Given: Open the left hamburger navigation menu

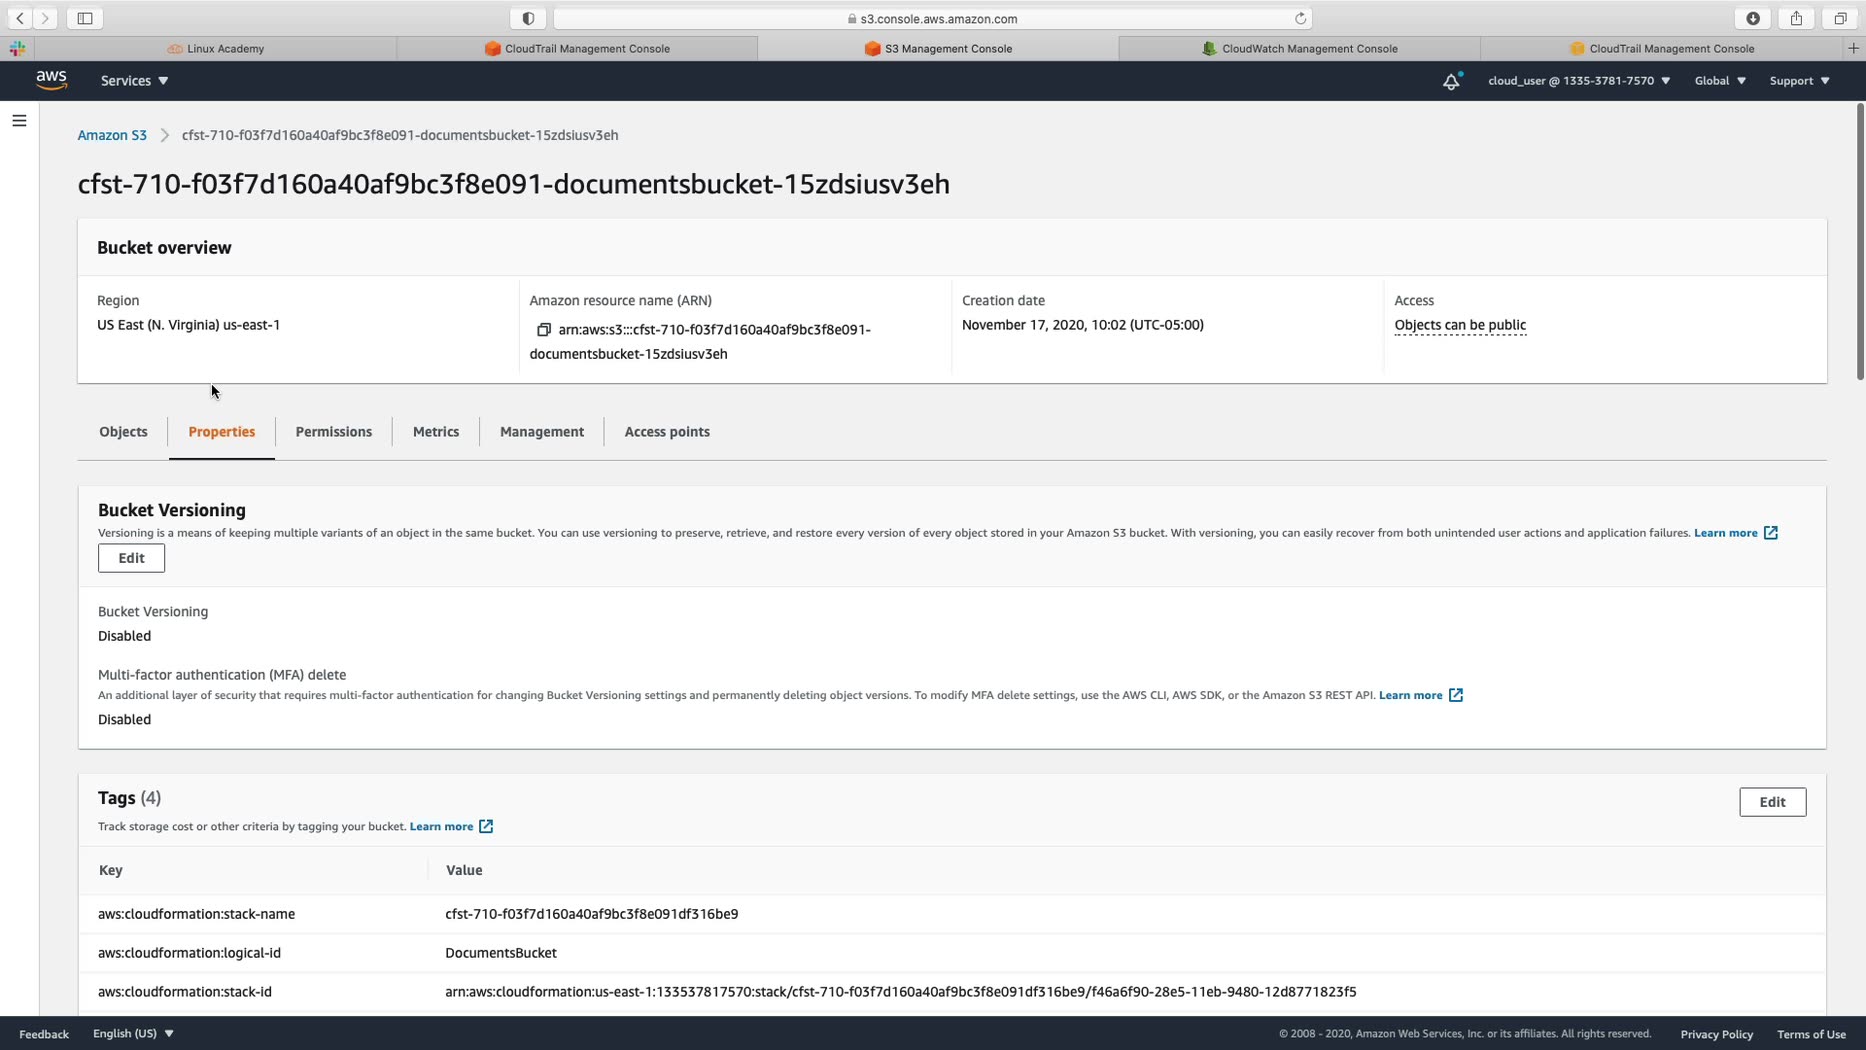Looking at the screenshot, I should pos(19,121).
